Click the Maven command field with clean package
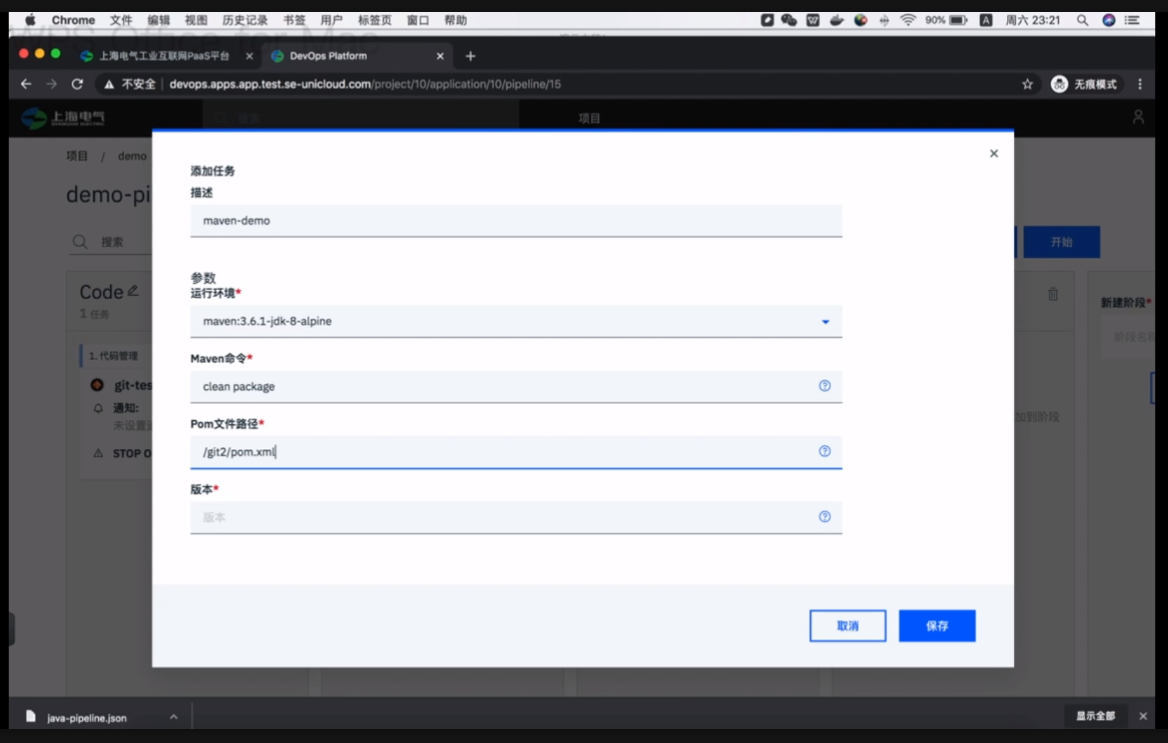 click(500, 386)
